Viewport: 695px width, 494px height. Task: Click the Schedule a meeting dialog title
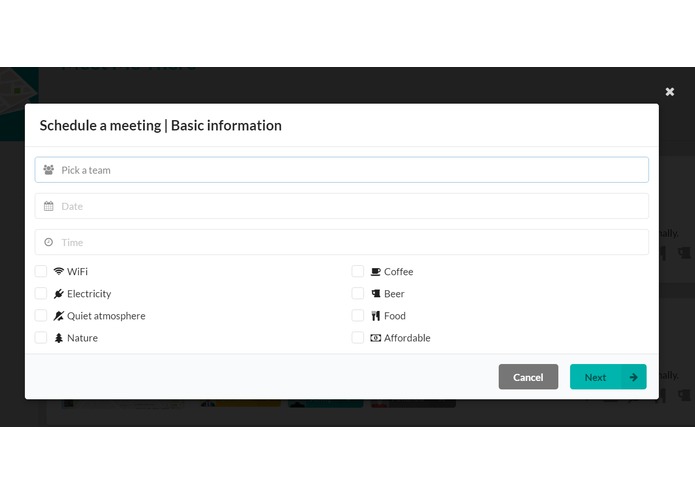point(160,125)
